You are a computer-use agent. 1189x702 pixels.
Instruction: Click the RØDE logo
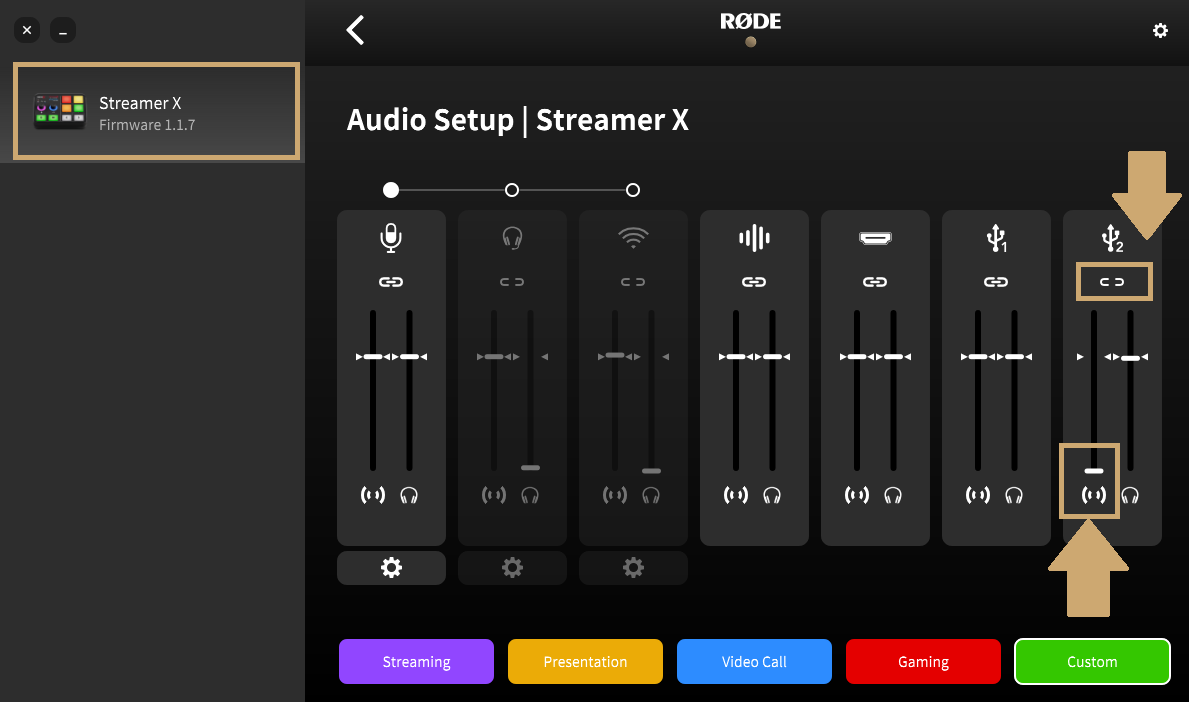[x=751, y=22]
